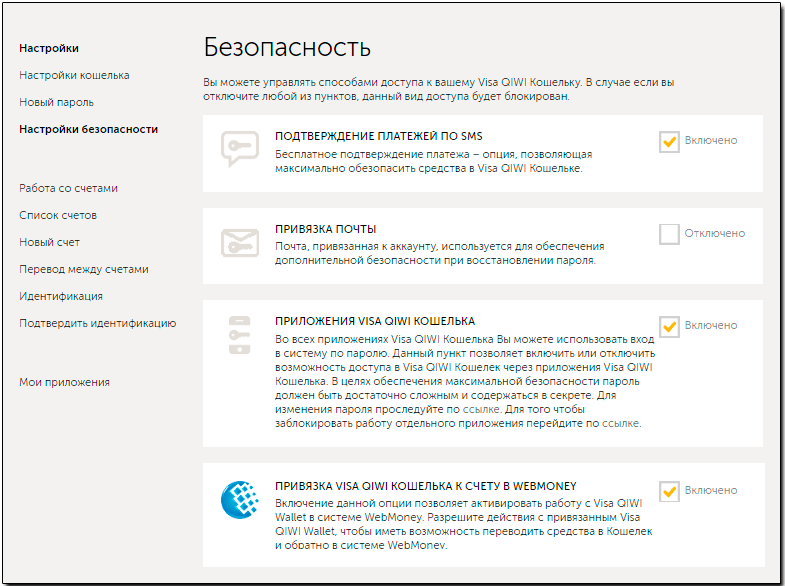The width and height of the screenshot is (785, 586).
Task: Click the Настройки heading in the sidebar
Action: tap(49, 49)
